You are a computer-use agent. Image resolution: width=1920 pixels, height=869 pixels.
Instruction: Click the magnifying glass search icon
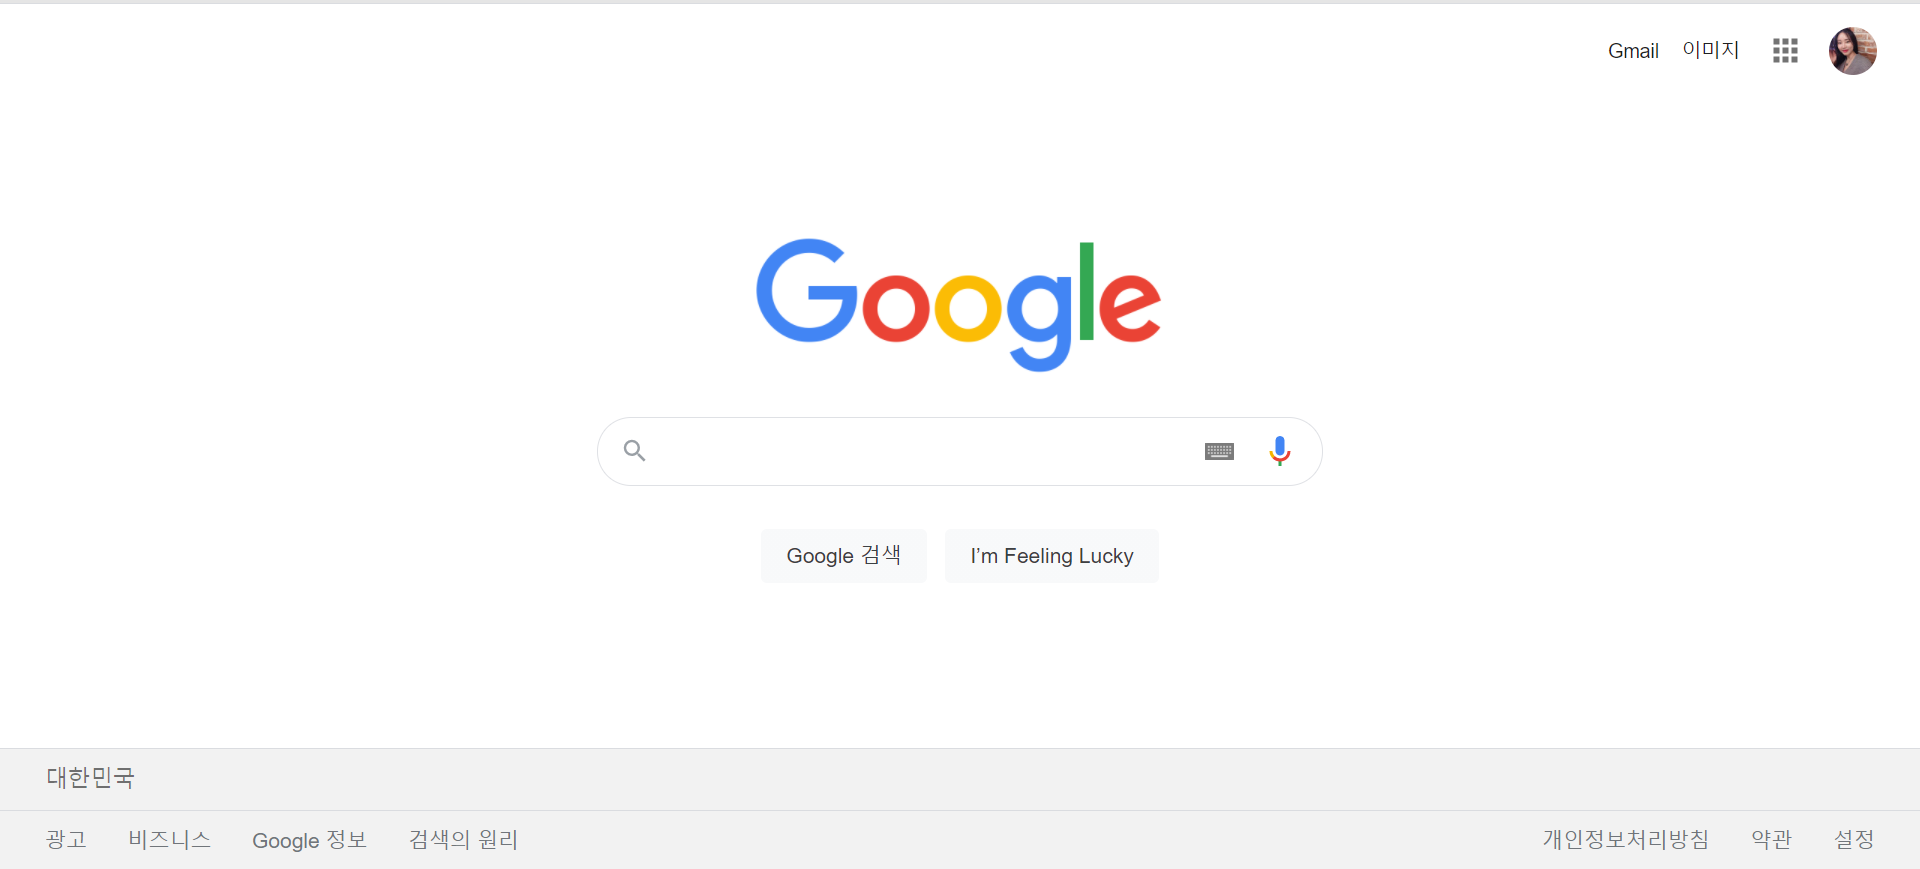(634, 451)
